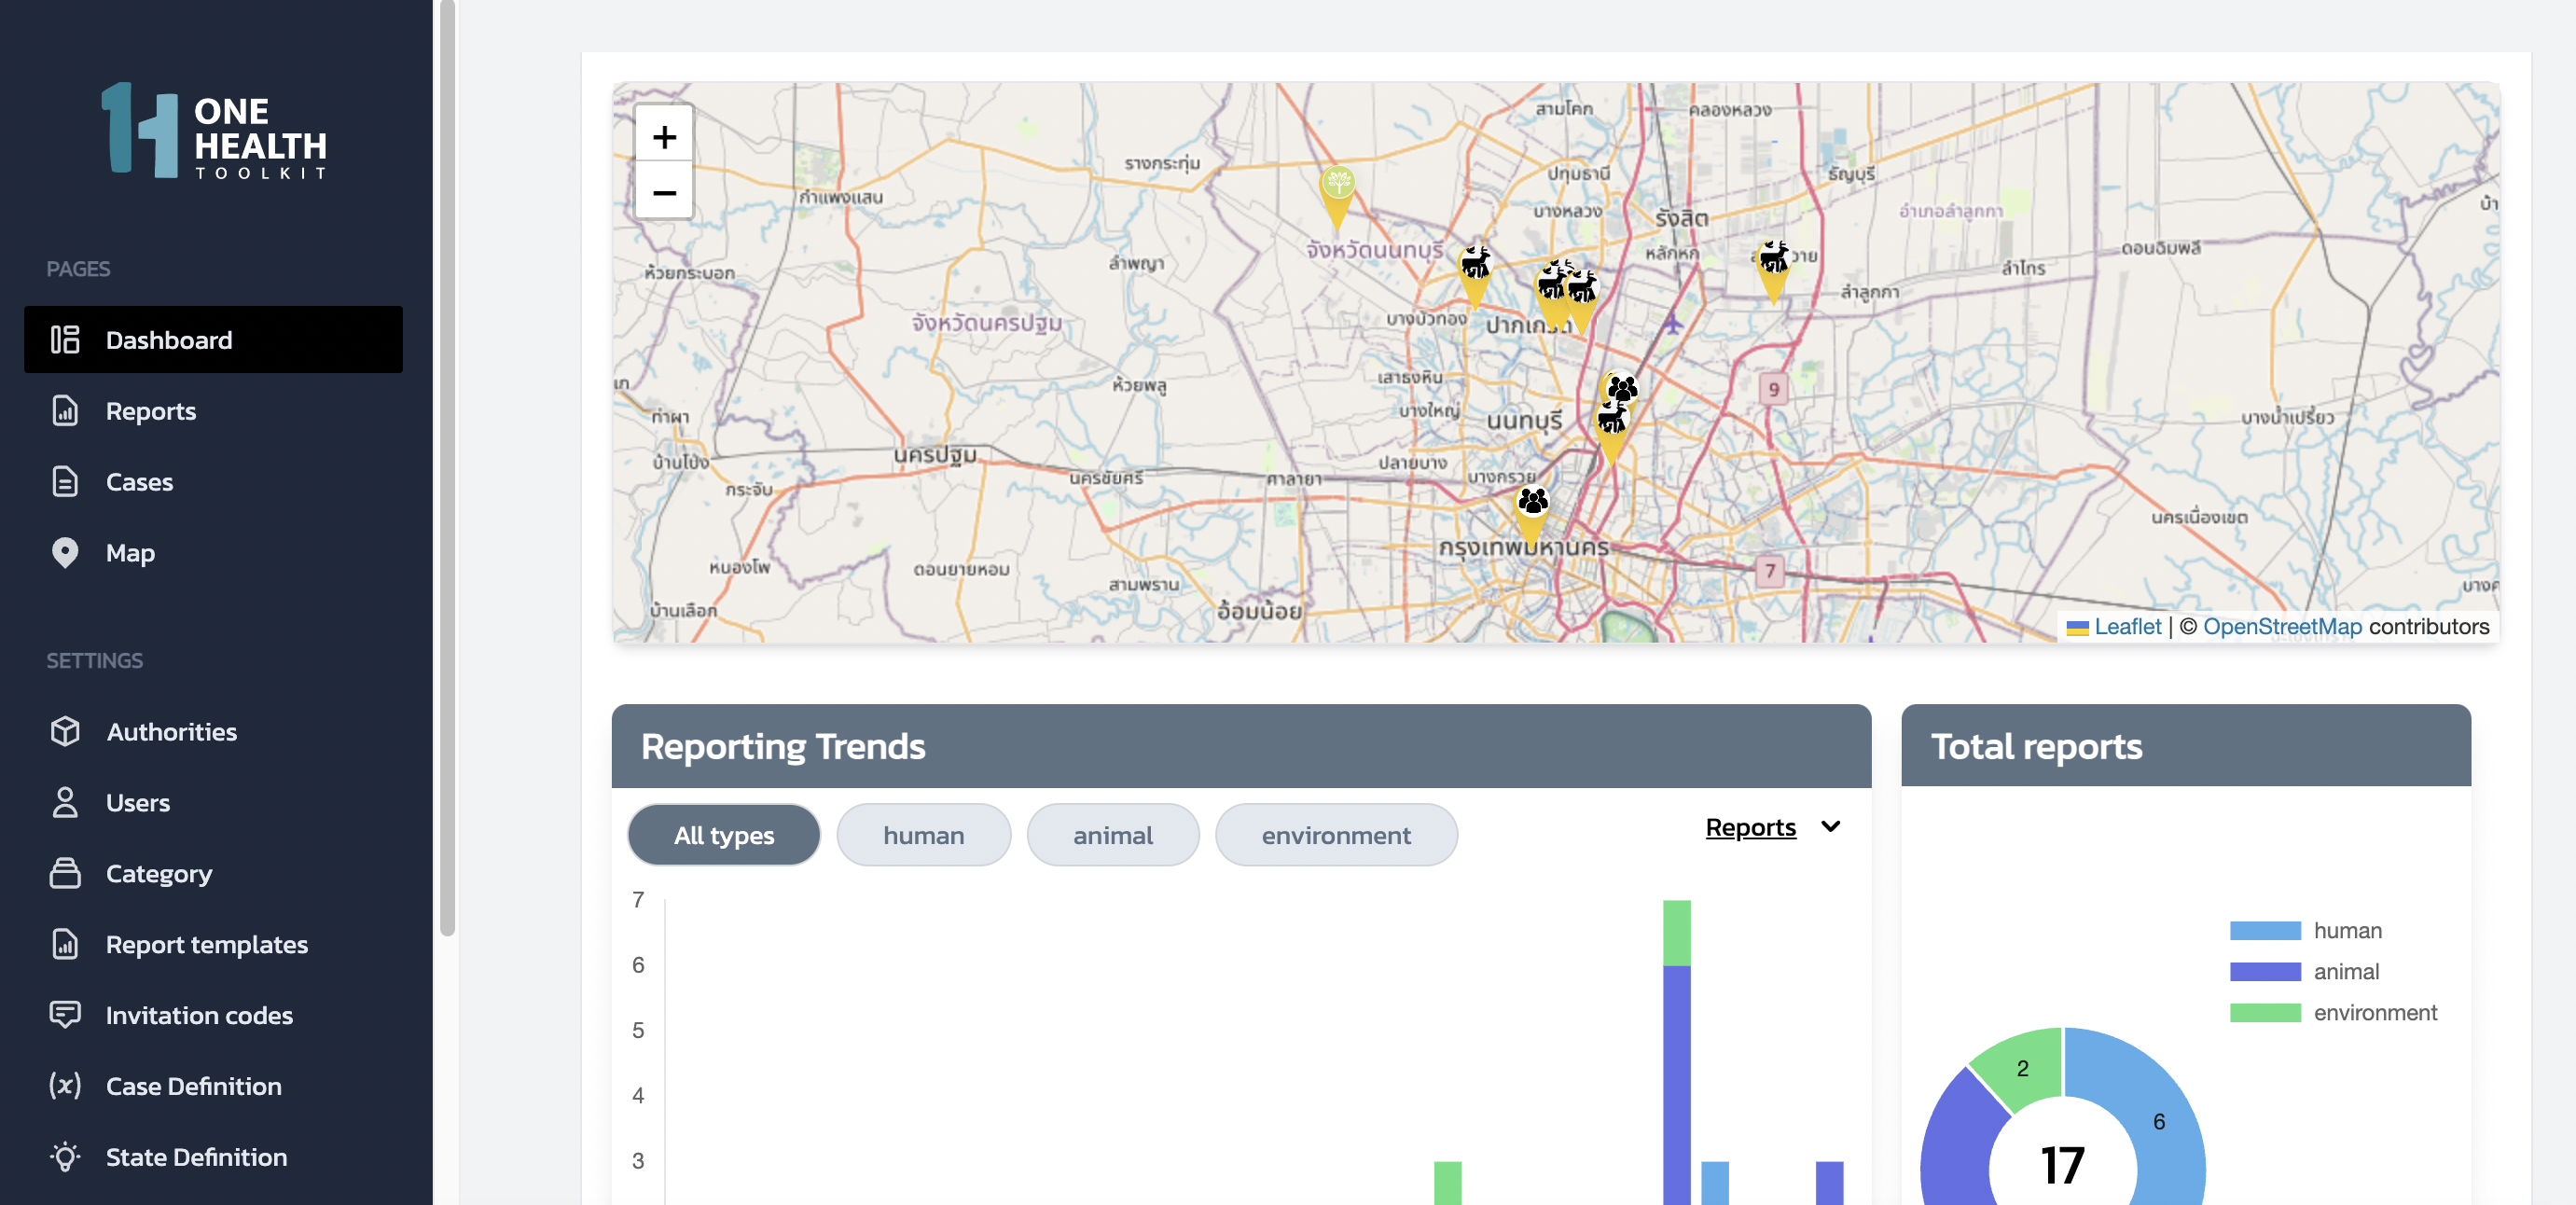2576x1205 pixels.
Task: Click the Authorities cube icon
Action: (65, 732)
